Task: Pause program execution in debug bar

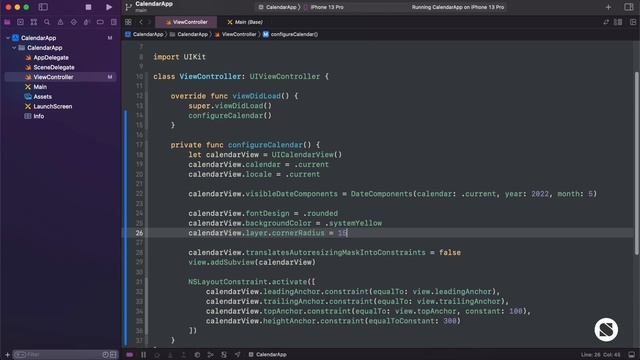Action: 143,355
